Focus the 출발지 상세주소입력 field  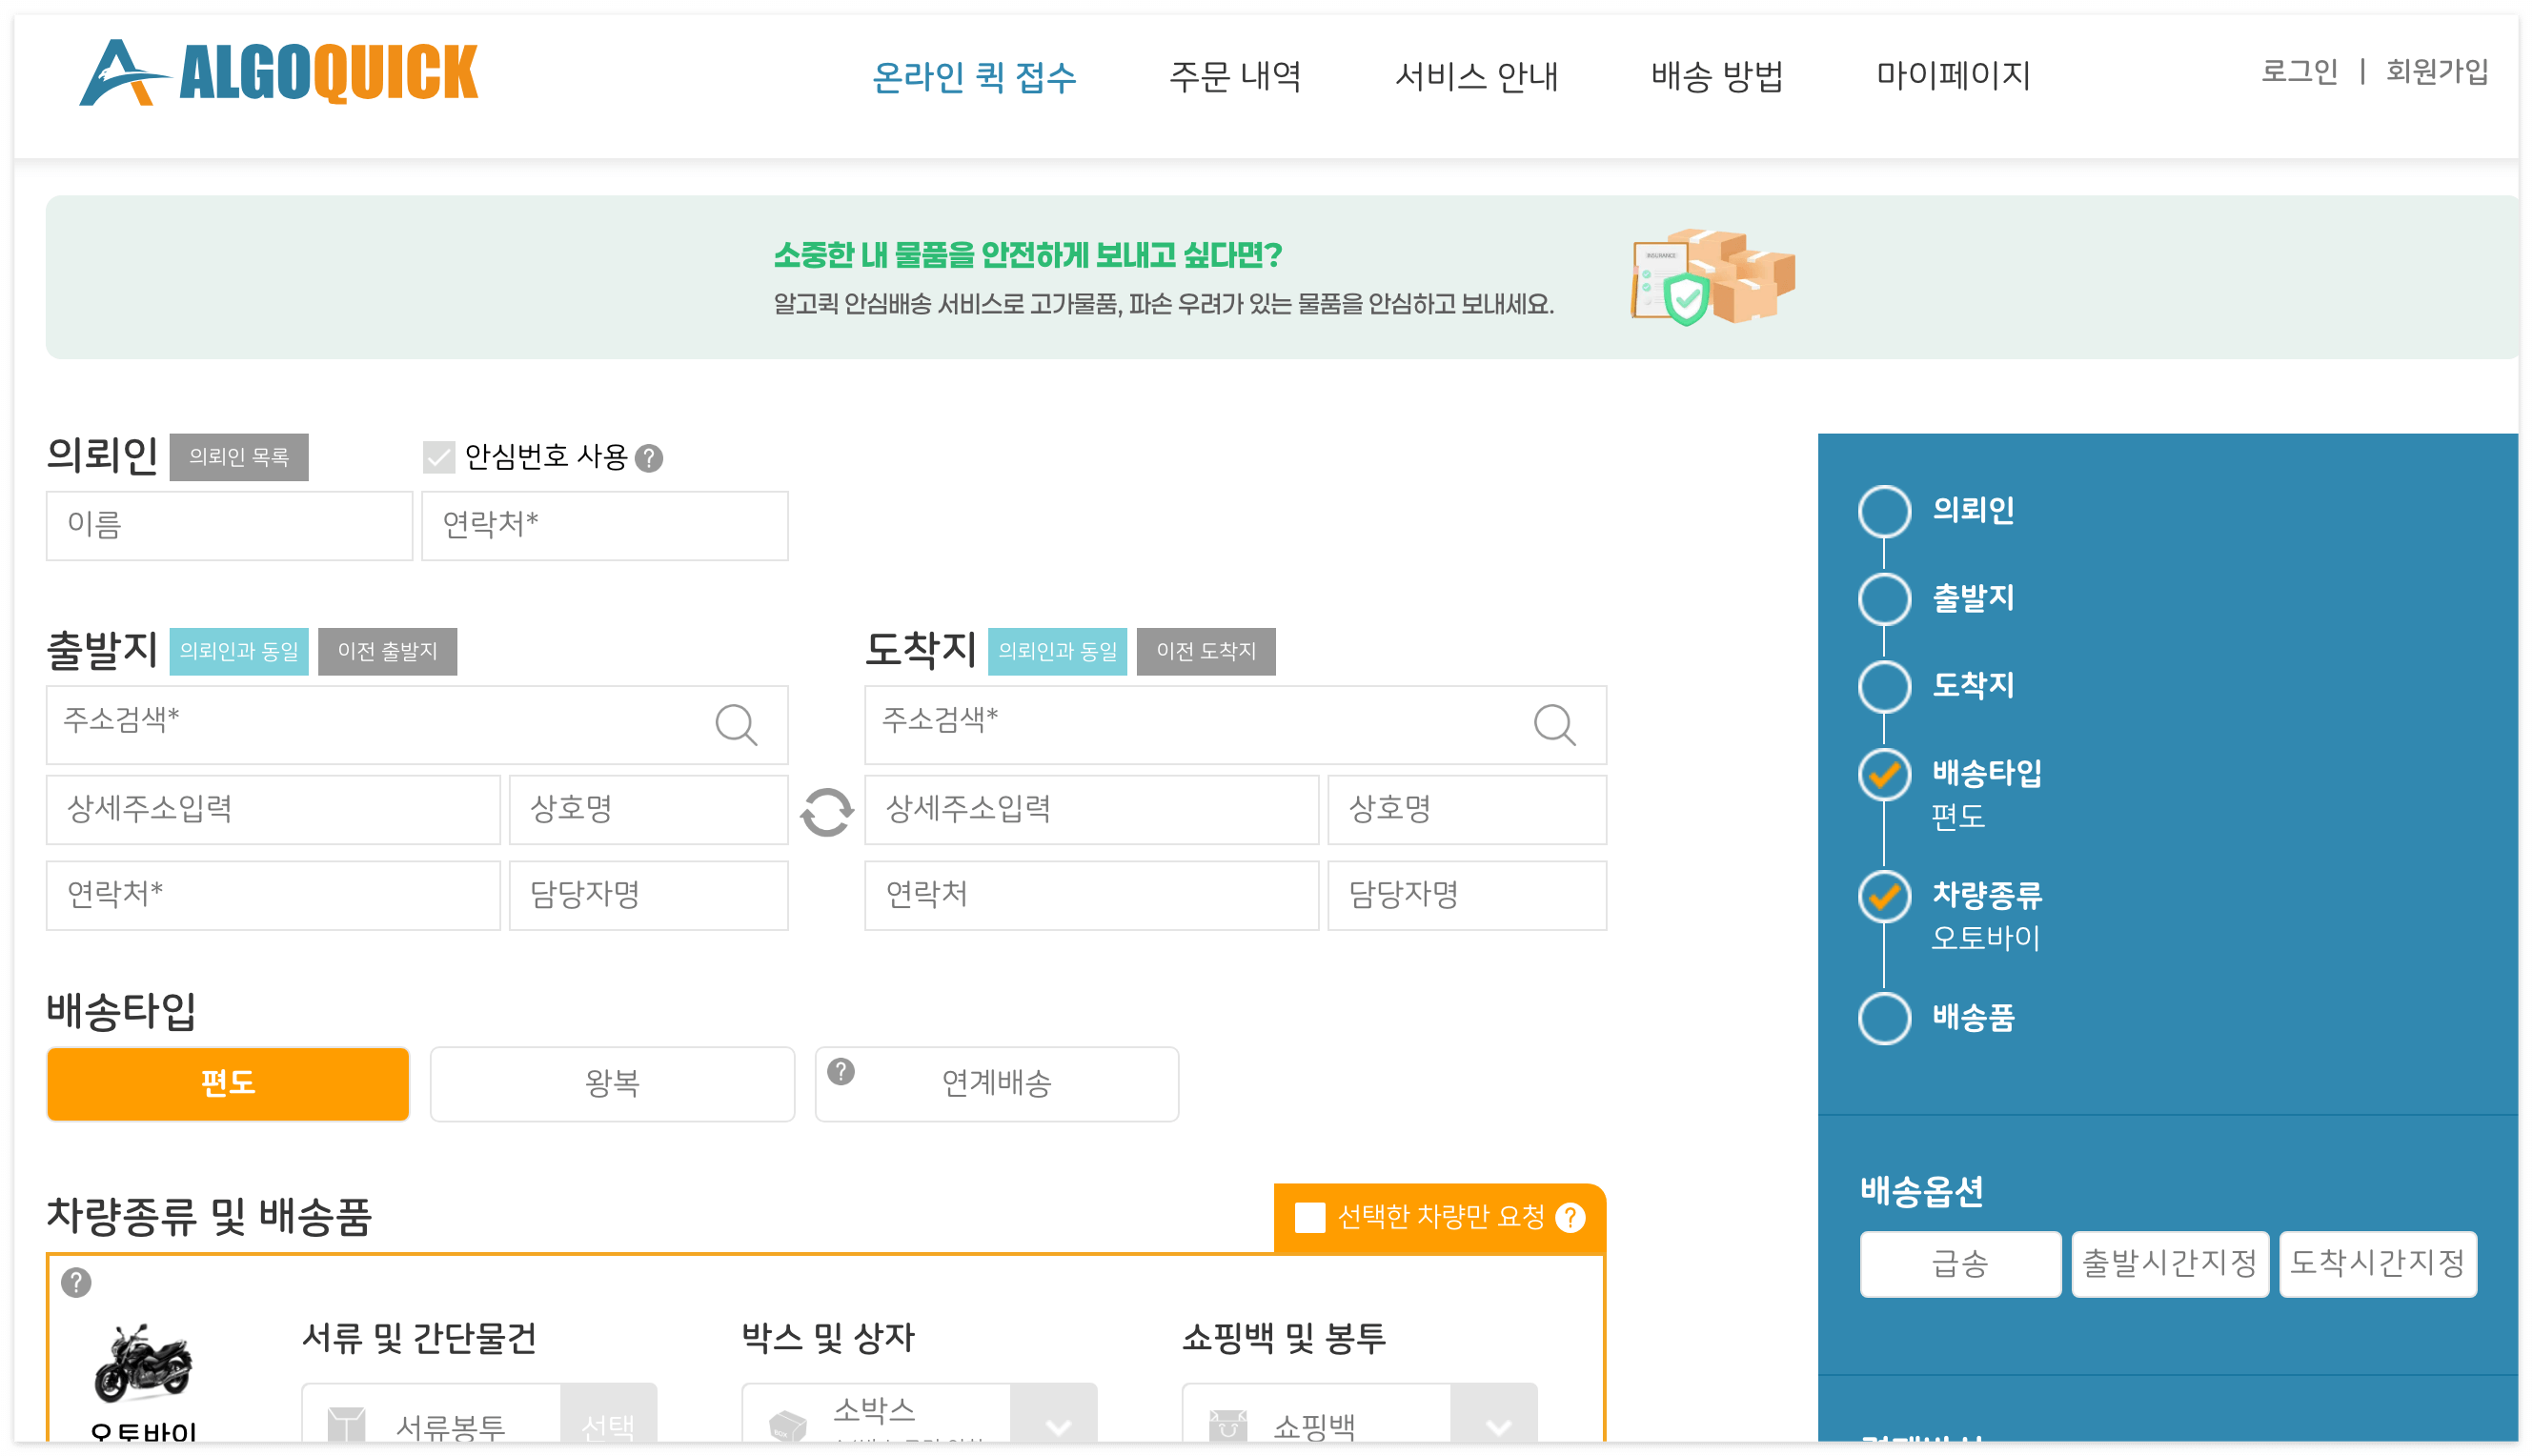click(273, 809)
